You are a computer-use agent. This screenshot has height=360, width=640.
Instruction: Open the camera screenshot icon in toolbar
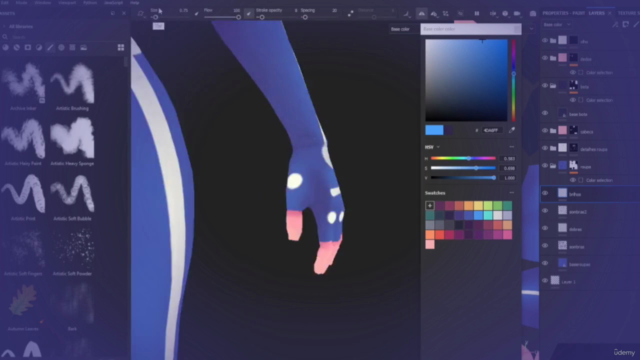click(x=533, y=13)
